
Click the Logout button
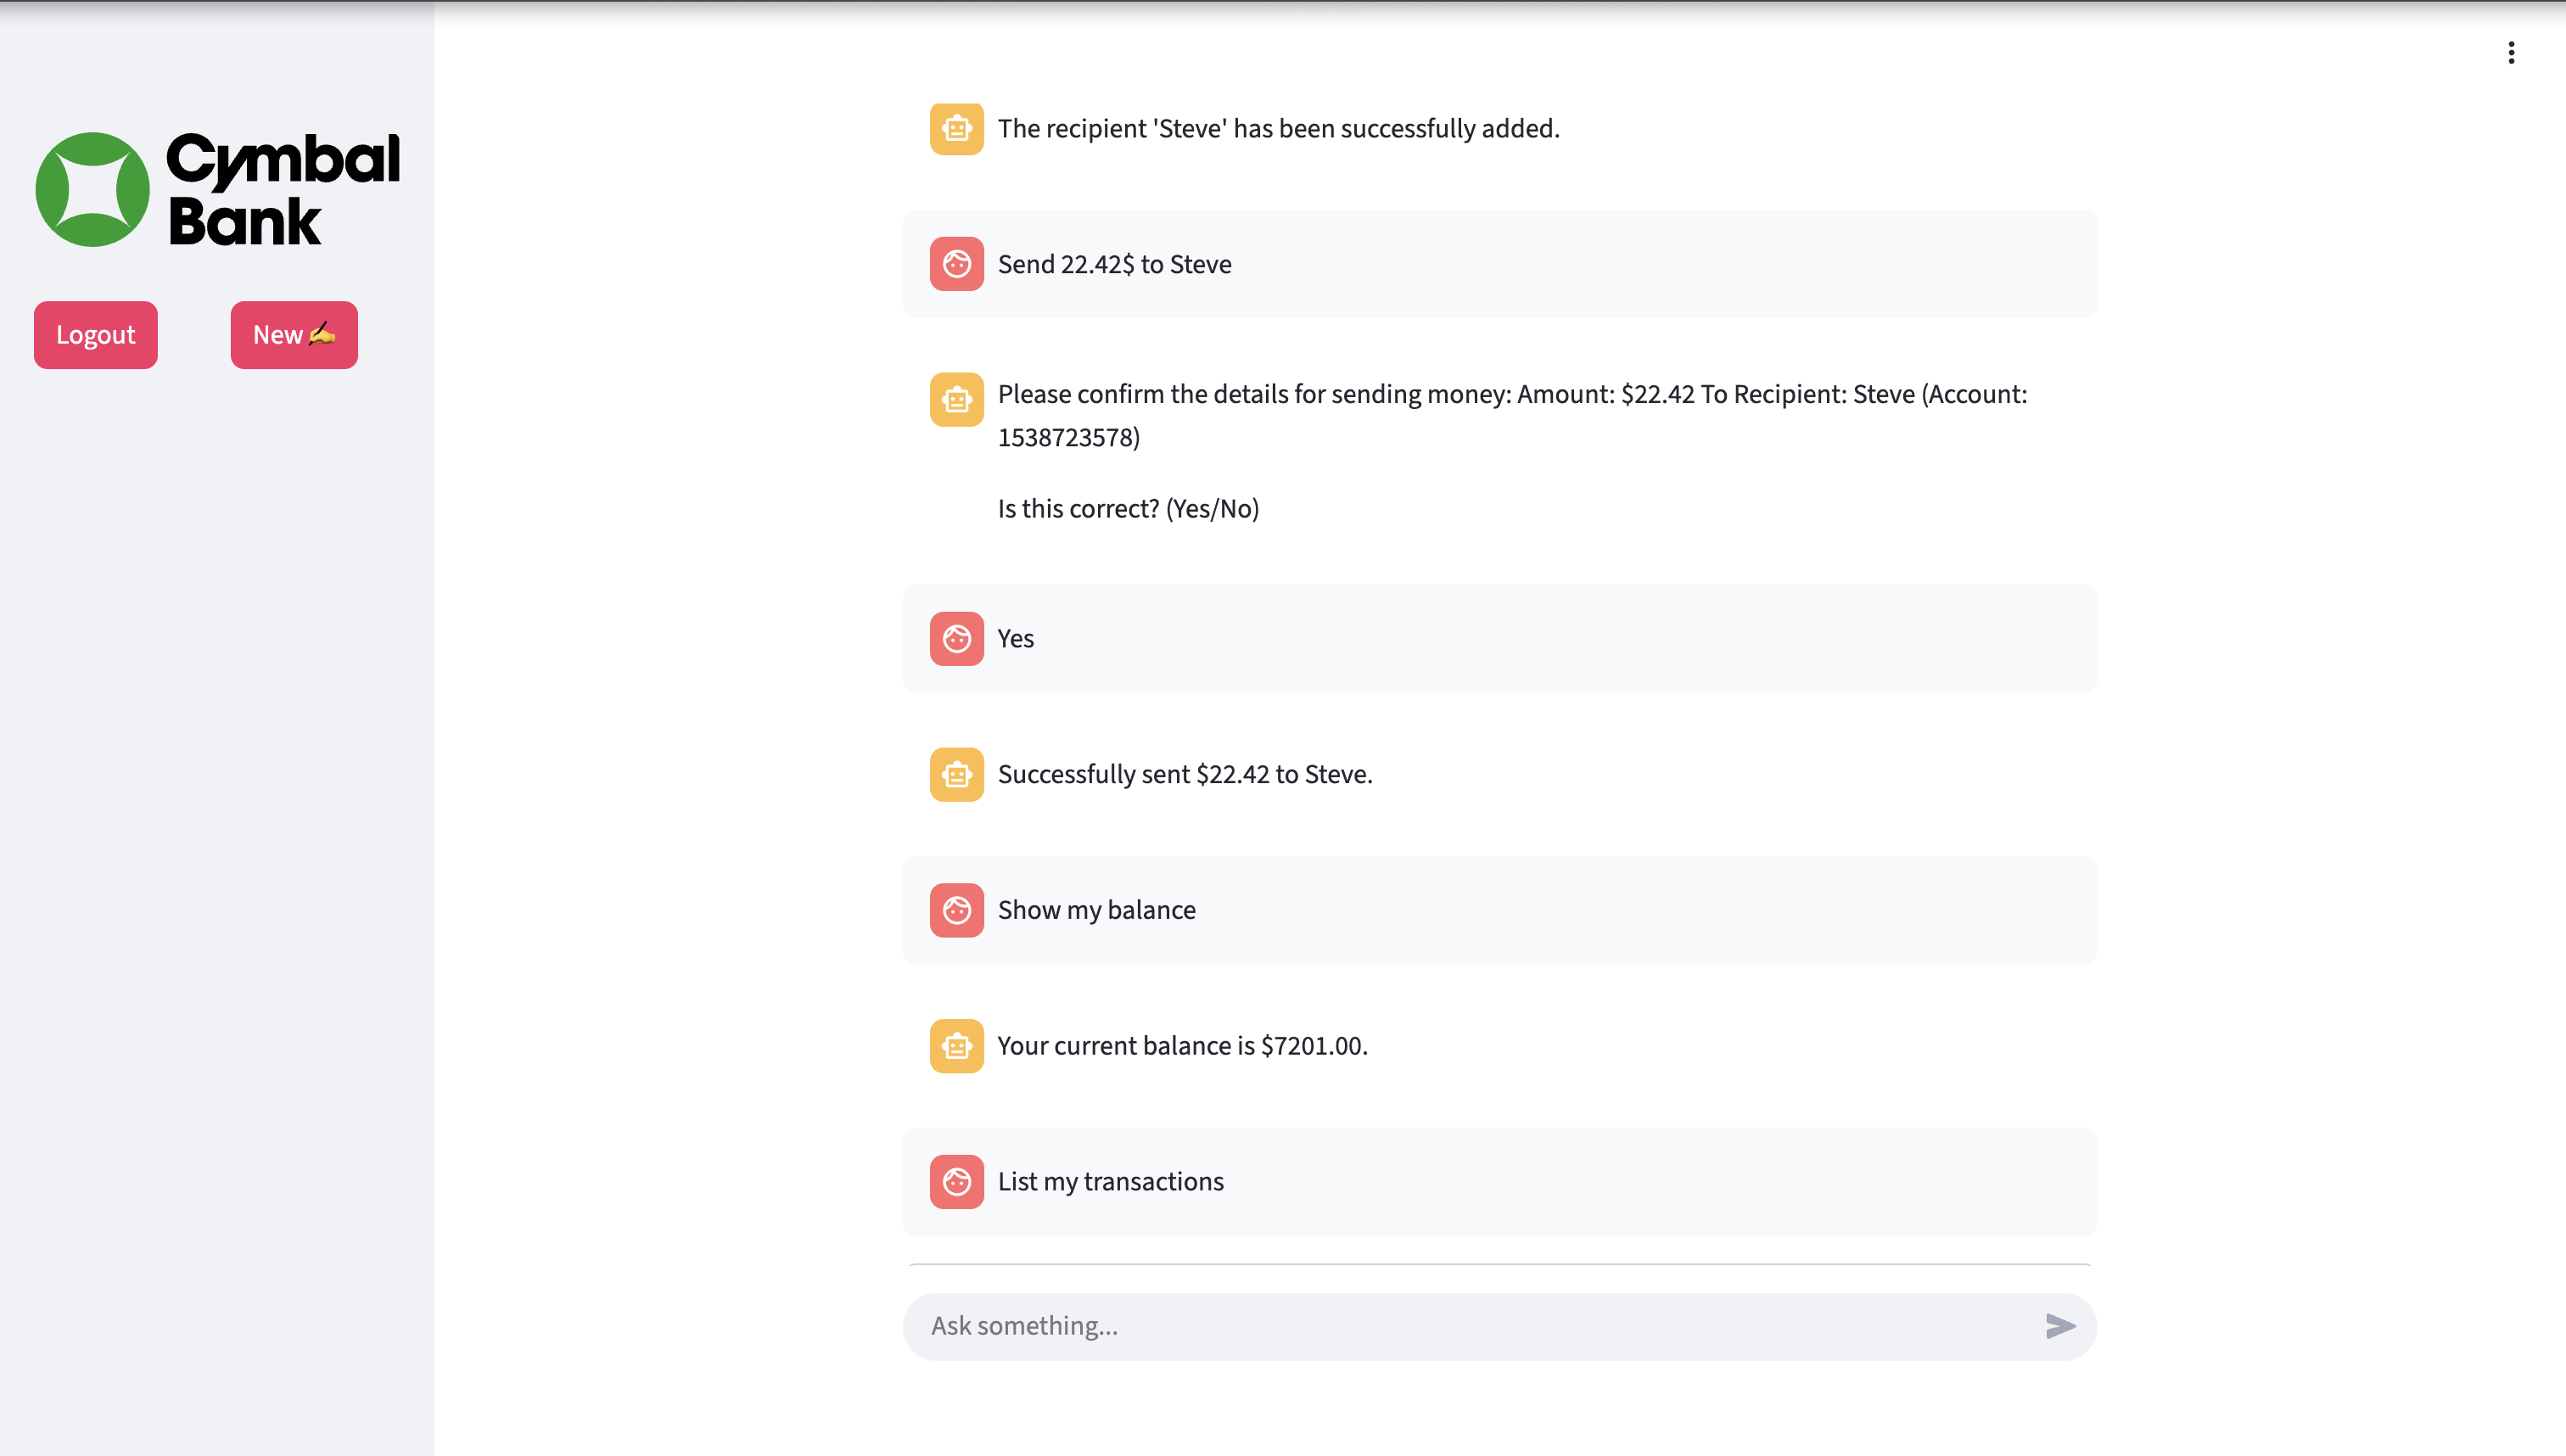coord(95,335)
